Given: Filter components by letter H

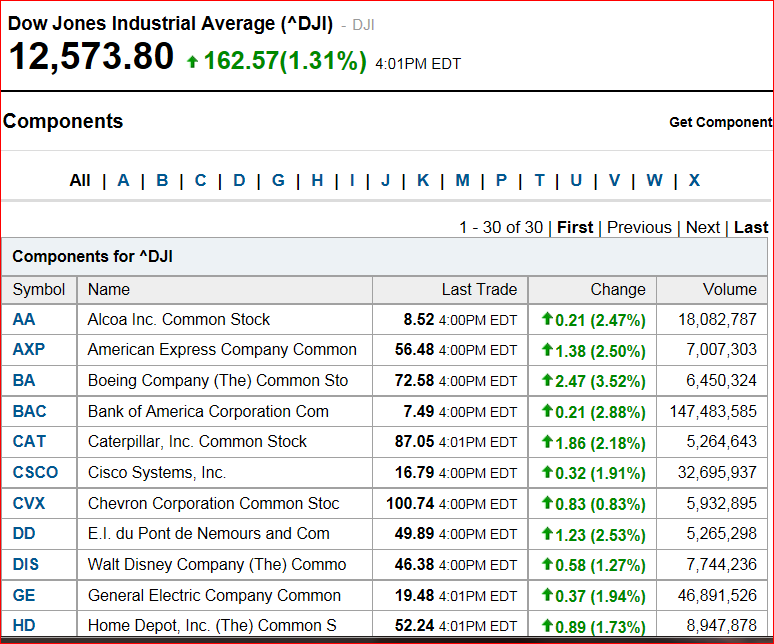Looking at the screenshot, I should (317, 180).
